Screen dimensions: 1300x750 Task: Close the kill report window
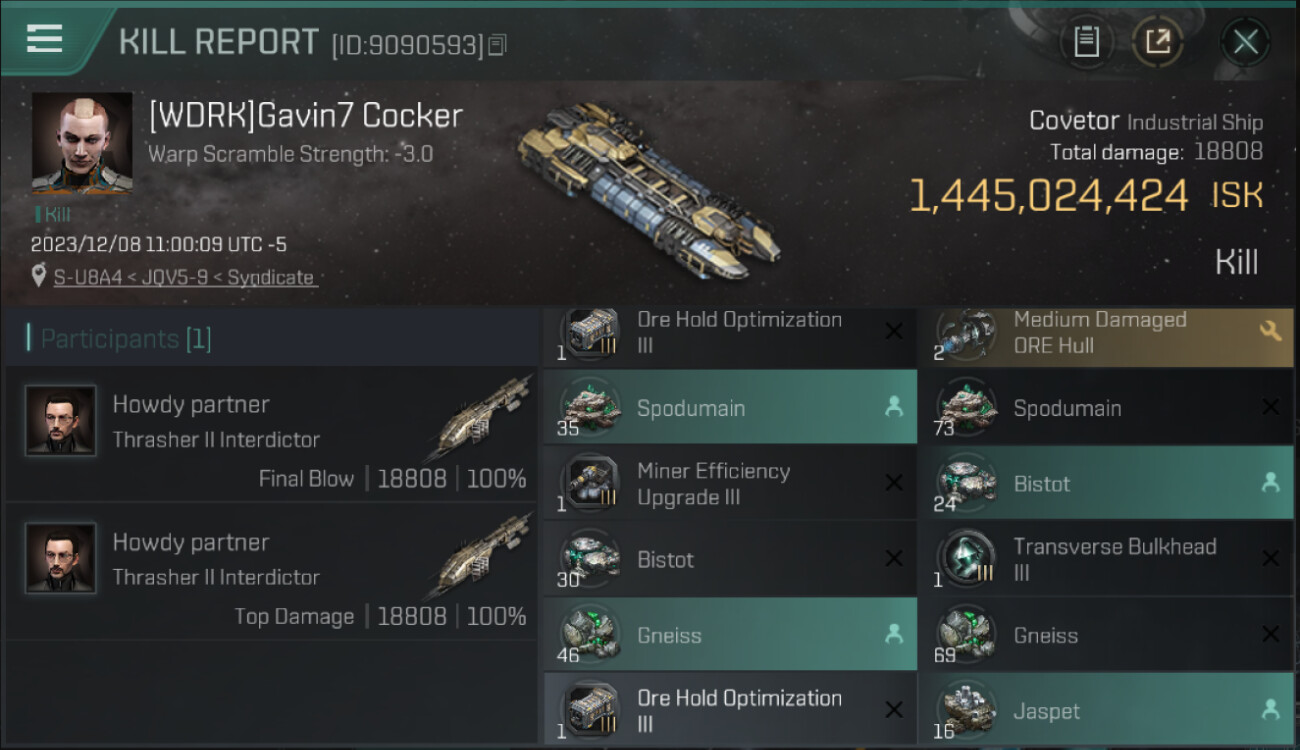tap(1245, 42)
